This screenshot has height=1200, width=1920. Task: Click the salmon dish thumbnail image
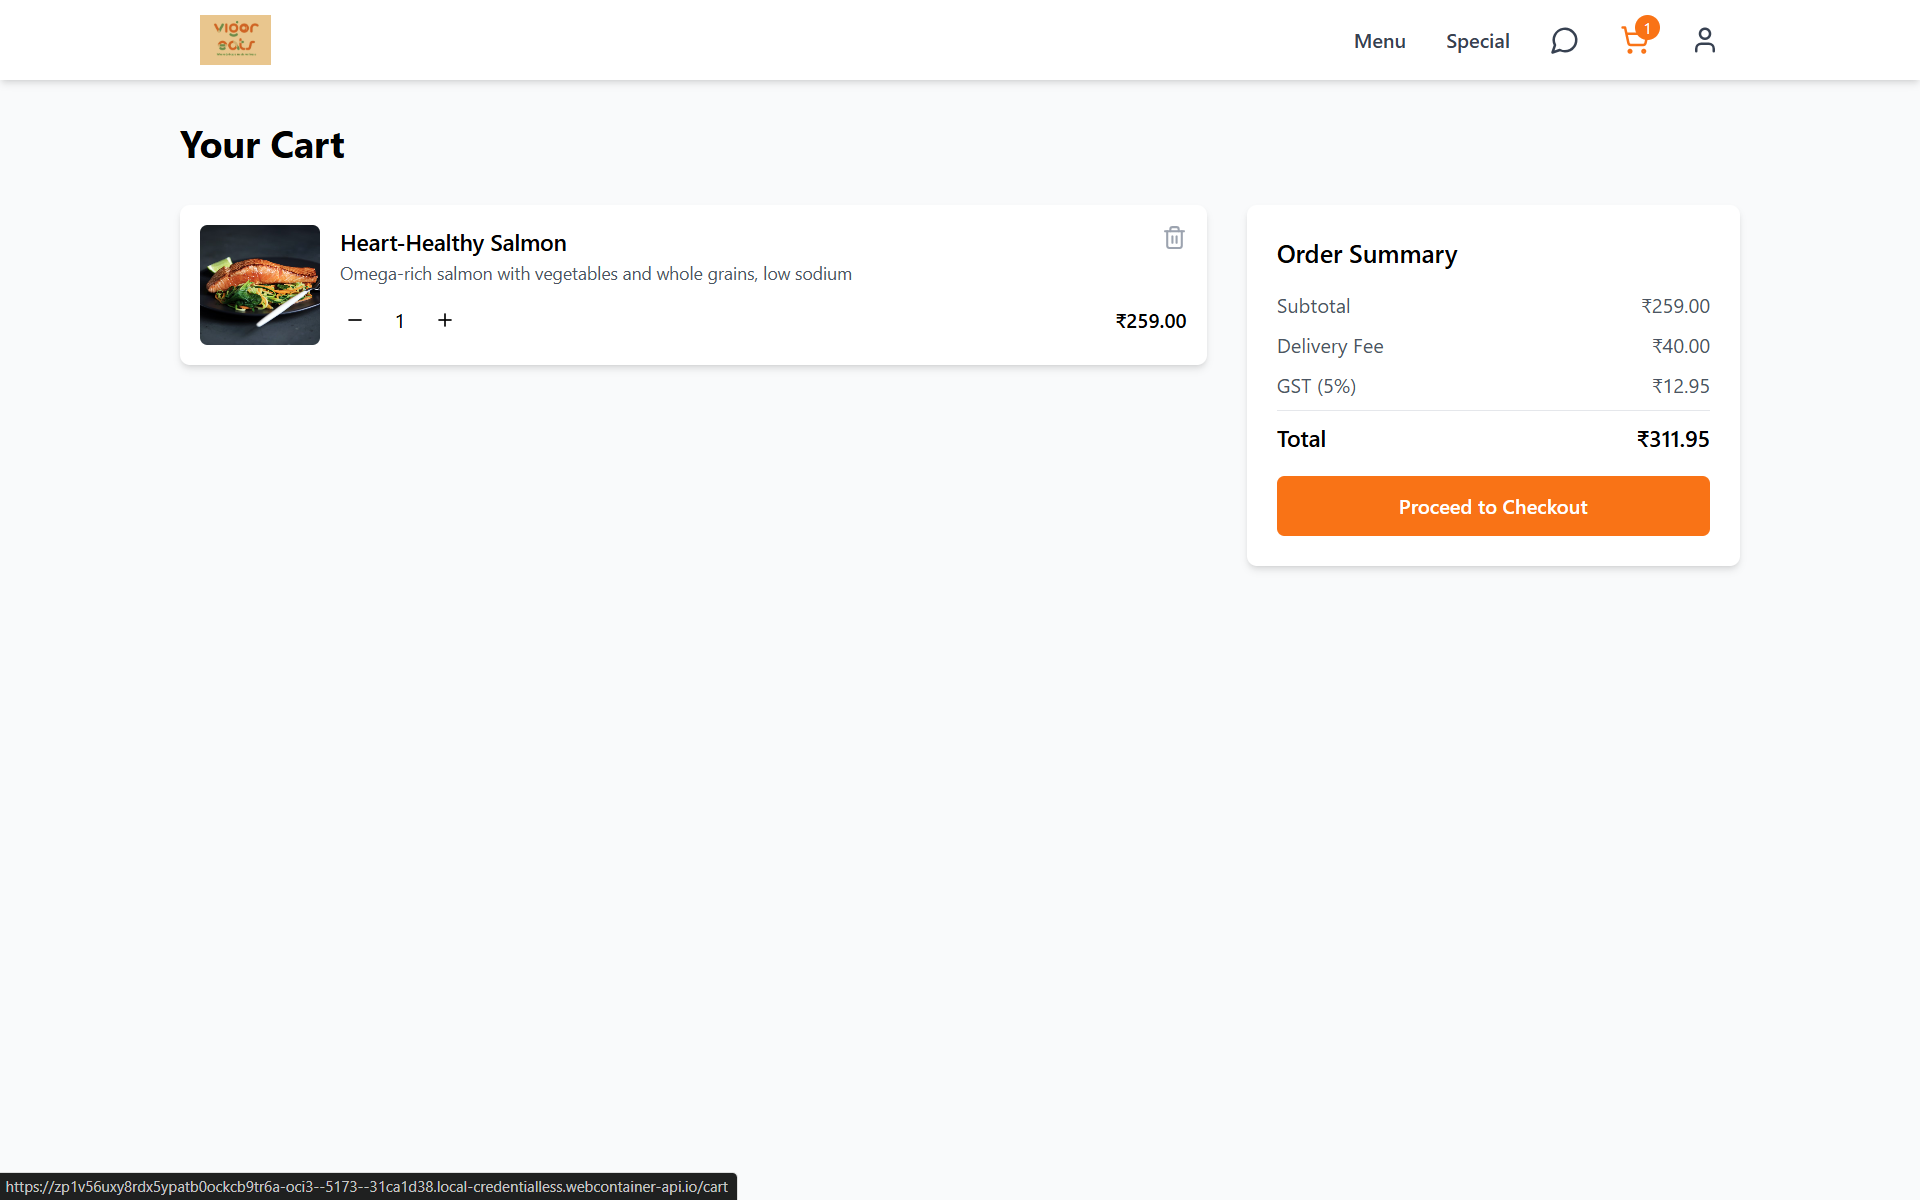click(260, 285)
